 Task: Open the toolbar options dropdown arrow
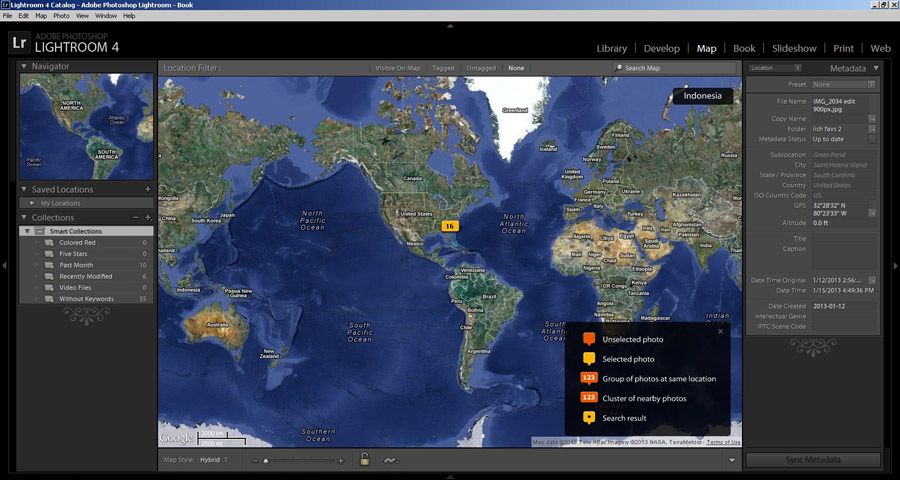[x=732, y=460]
